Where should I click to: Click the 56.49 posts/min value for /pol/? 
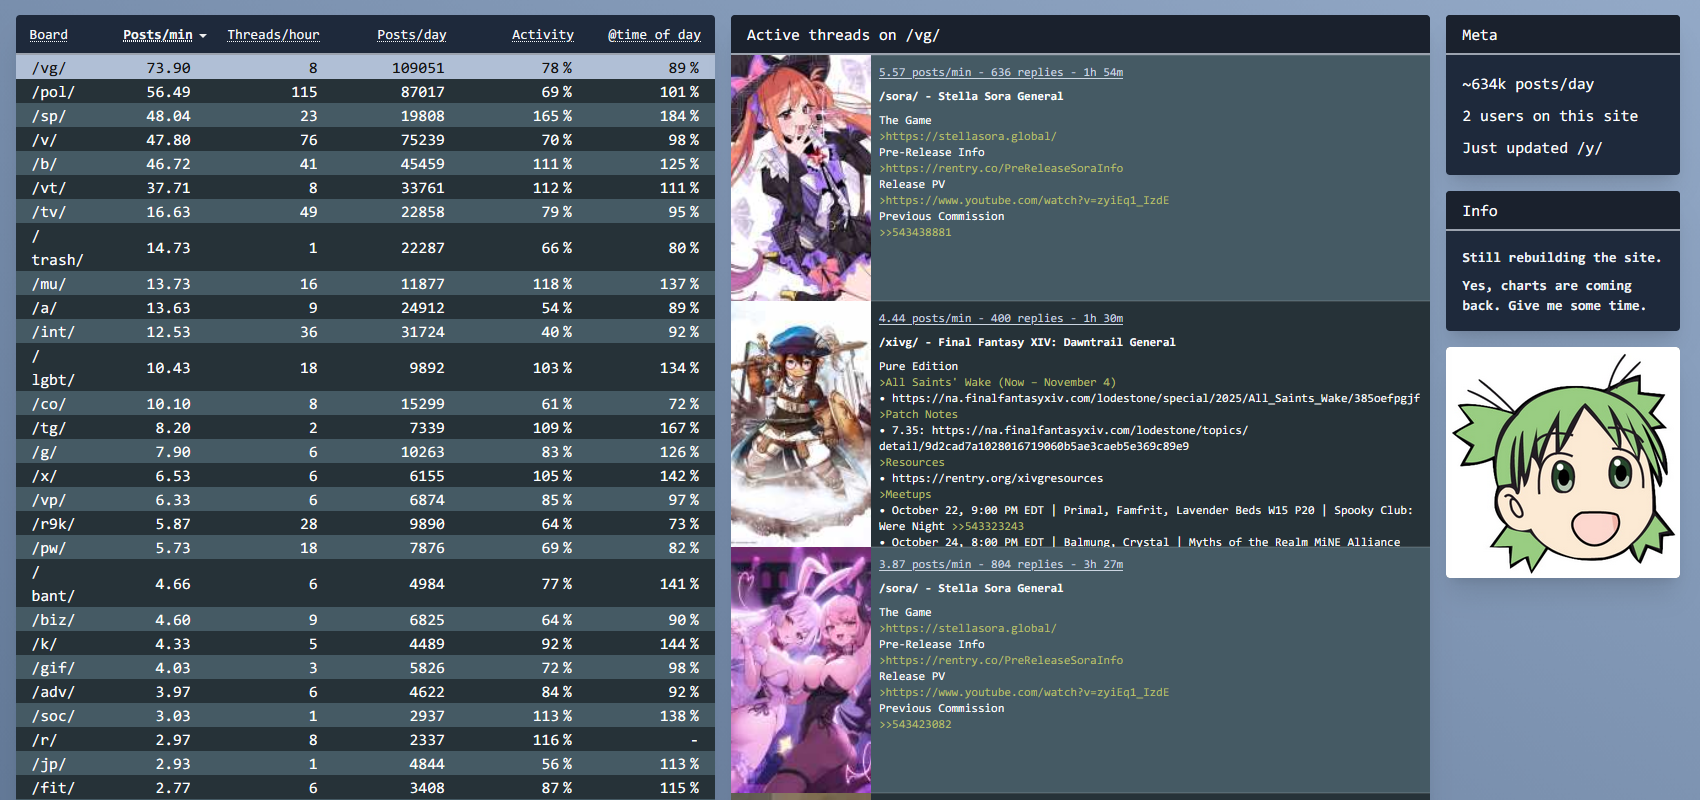(x=168, y=92)
